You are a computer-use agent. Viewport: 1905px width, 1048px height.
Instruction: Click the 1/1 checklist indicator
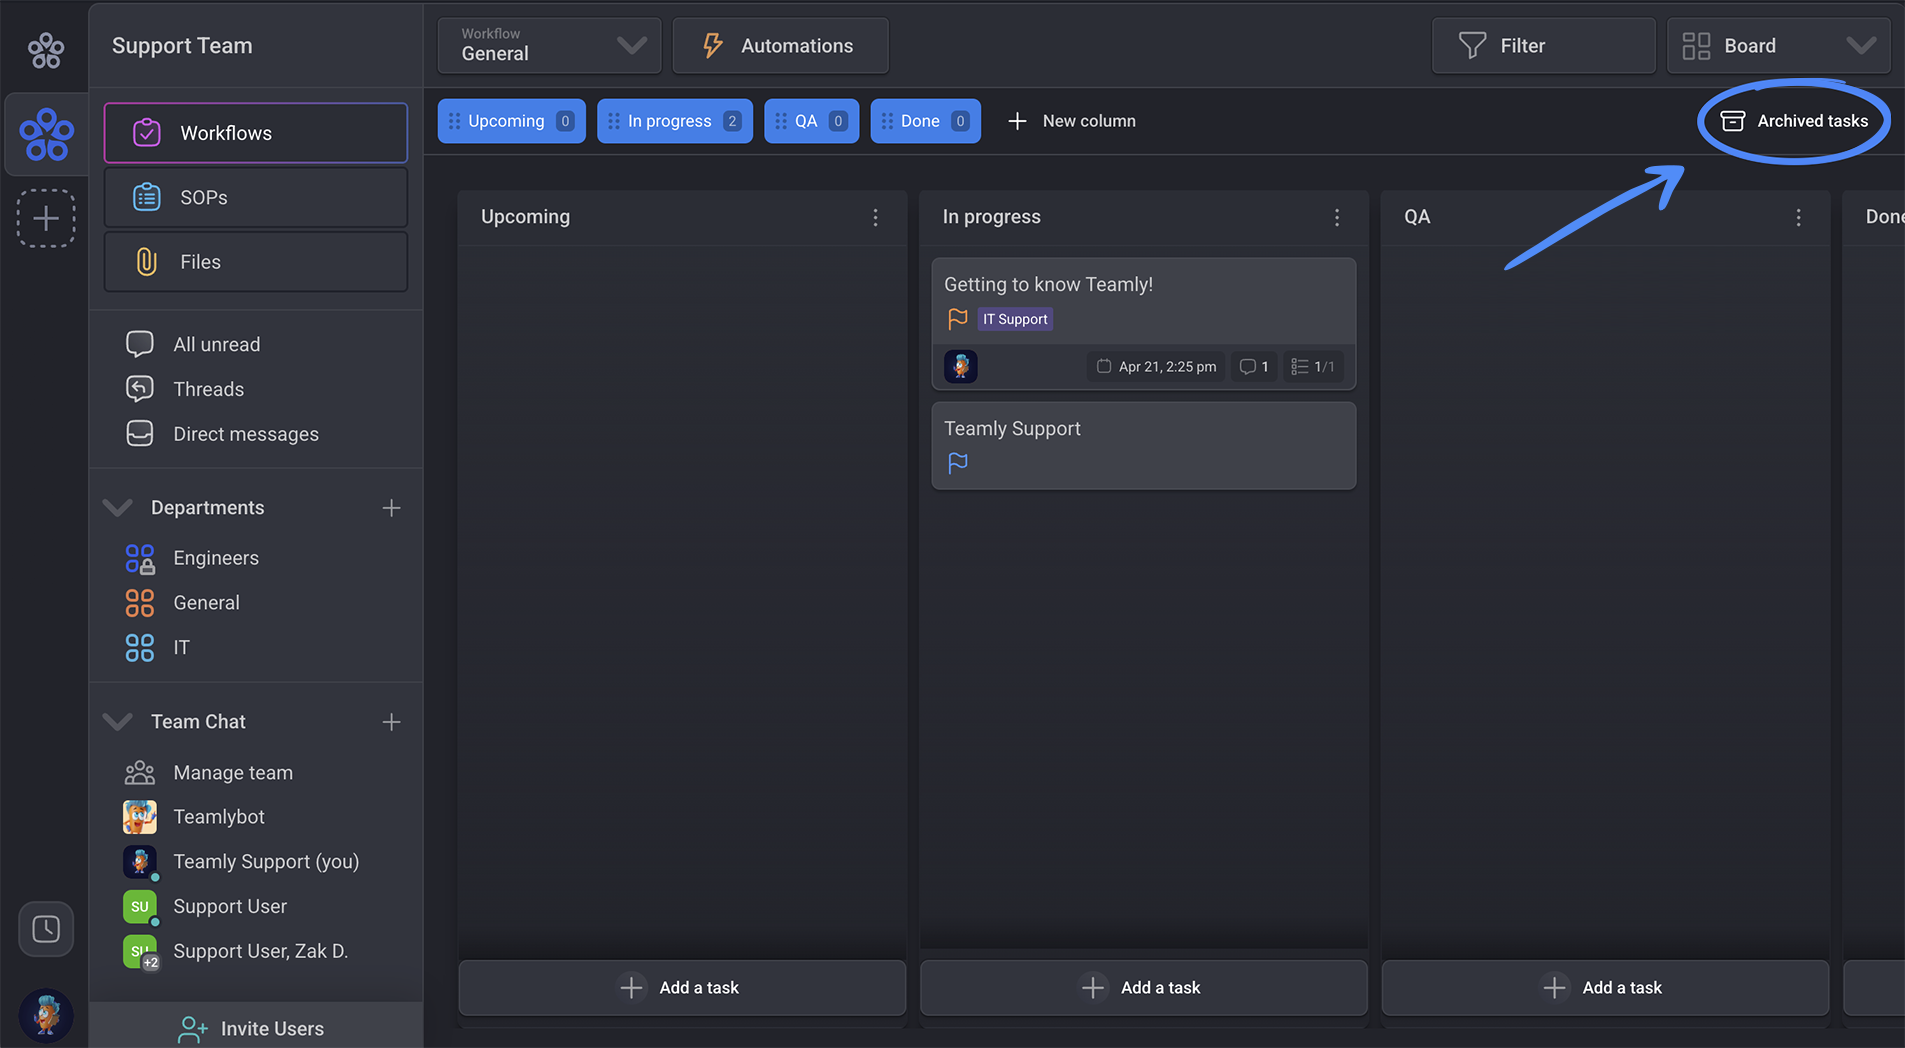pos(1313,367)
